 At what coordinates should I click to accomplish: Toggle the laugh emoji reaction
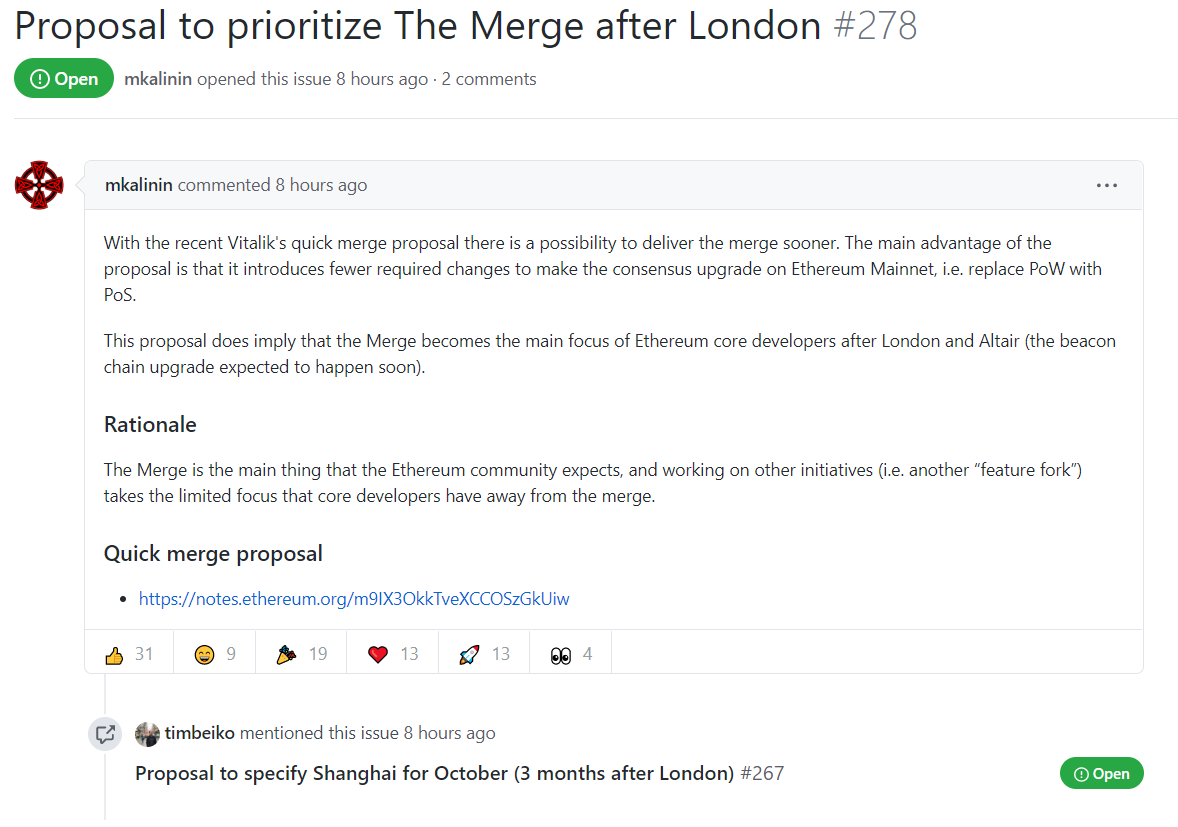pos(215,654)
